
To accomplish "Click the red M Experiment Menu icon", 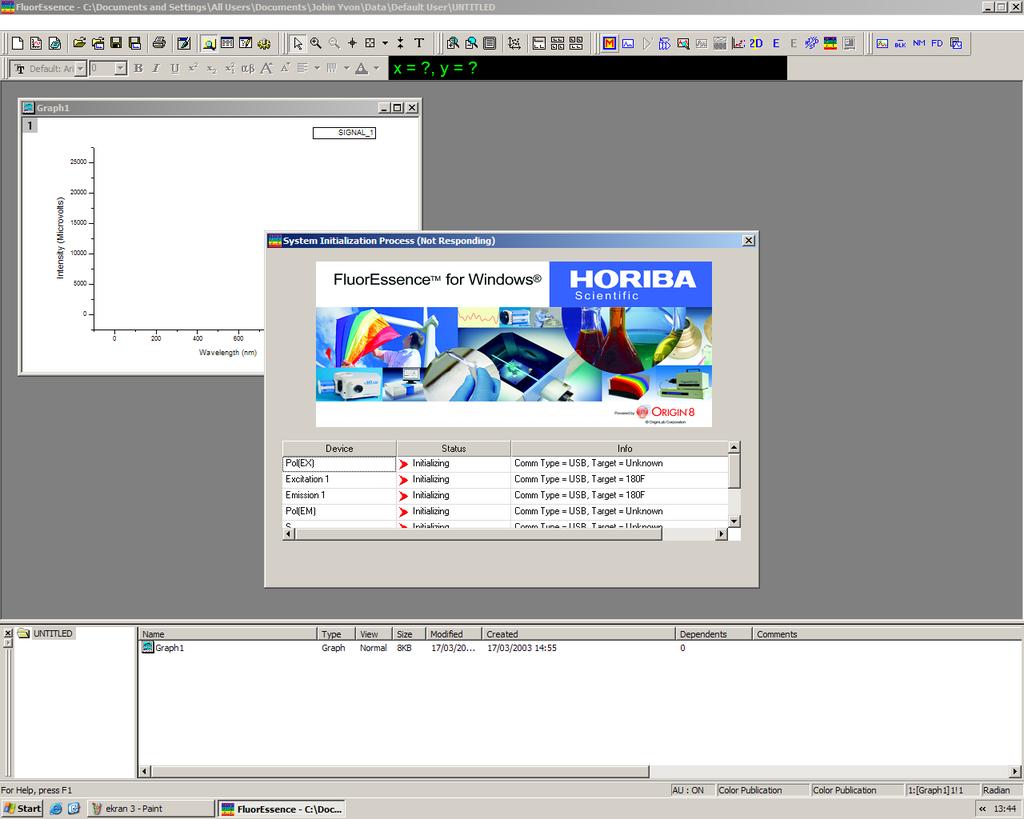I will (609, 43).
